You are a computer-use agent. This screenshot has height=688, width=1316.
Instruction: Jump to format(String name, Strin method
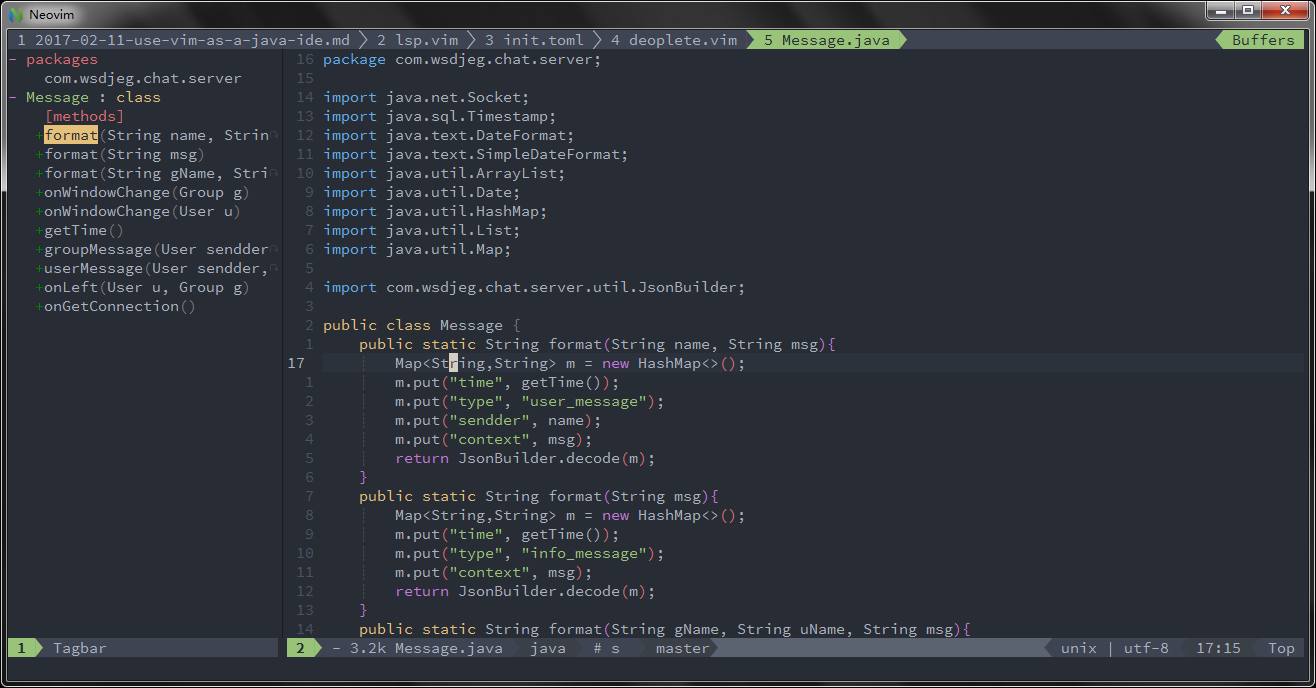point(156,135)
